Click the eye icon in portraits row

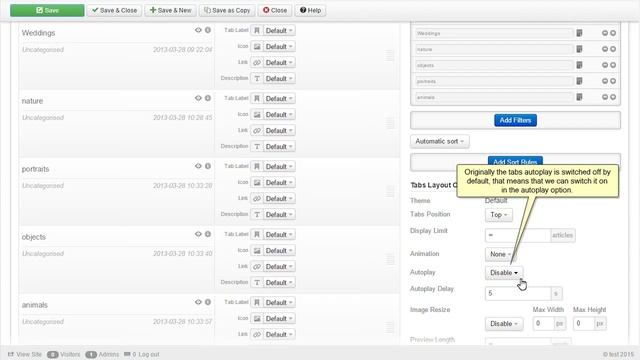pyautogui.click(x=198, y=166)
